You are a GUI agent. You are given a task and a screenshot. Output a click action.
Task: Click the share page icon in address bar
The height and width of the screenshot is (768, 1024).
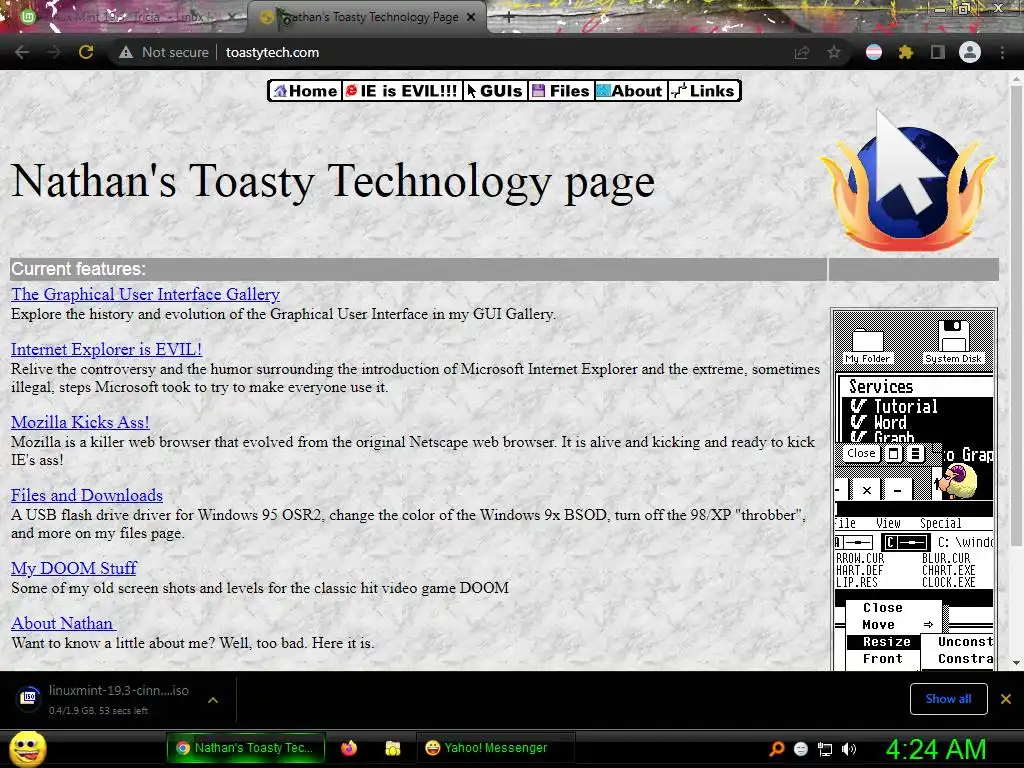pyautogui.click(x=801, y=52)
